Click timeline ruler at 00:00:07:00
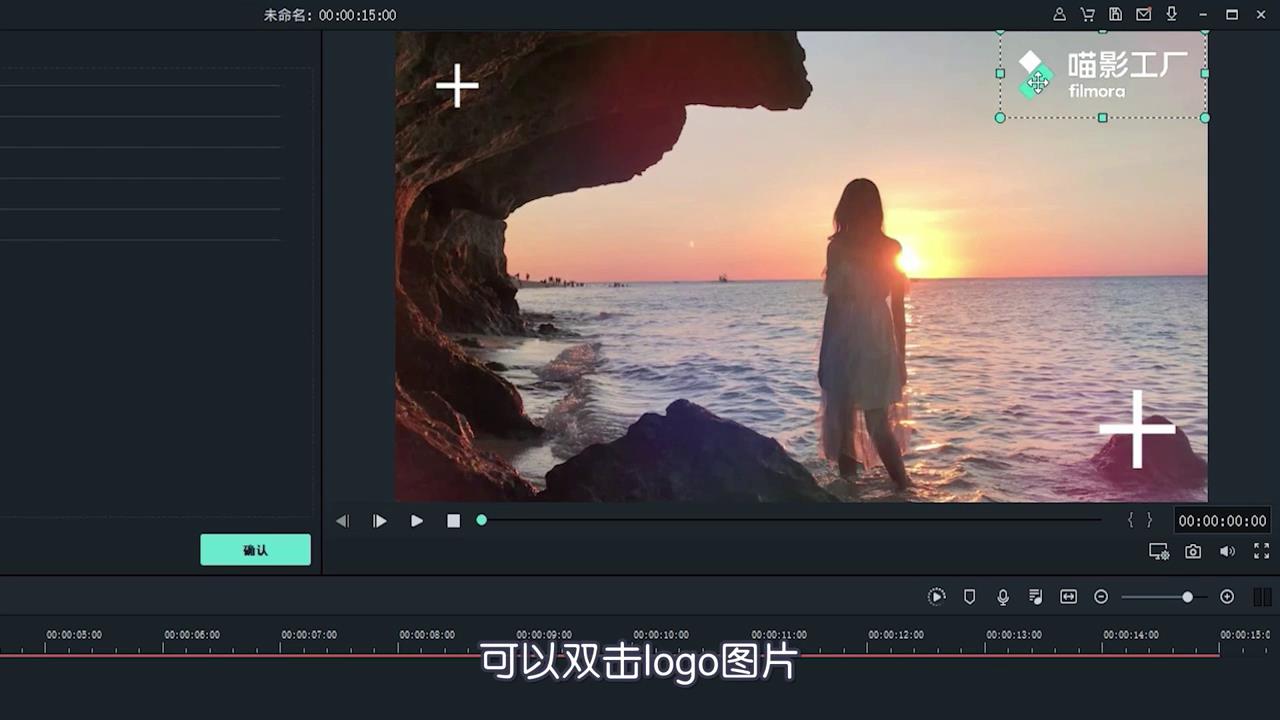The width and height of the screenshot is (1280, 720). [309, 635]
